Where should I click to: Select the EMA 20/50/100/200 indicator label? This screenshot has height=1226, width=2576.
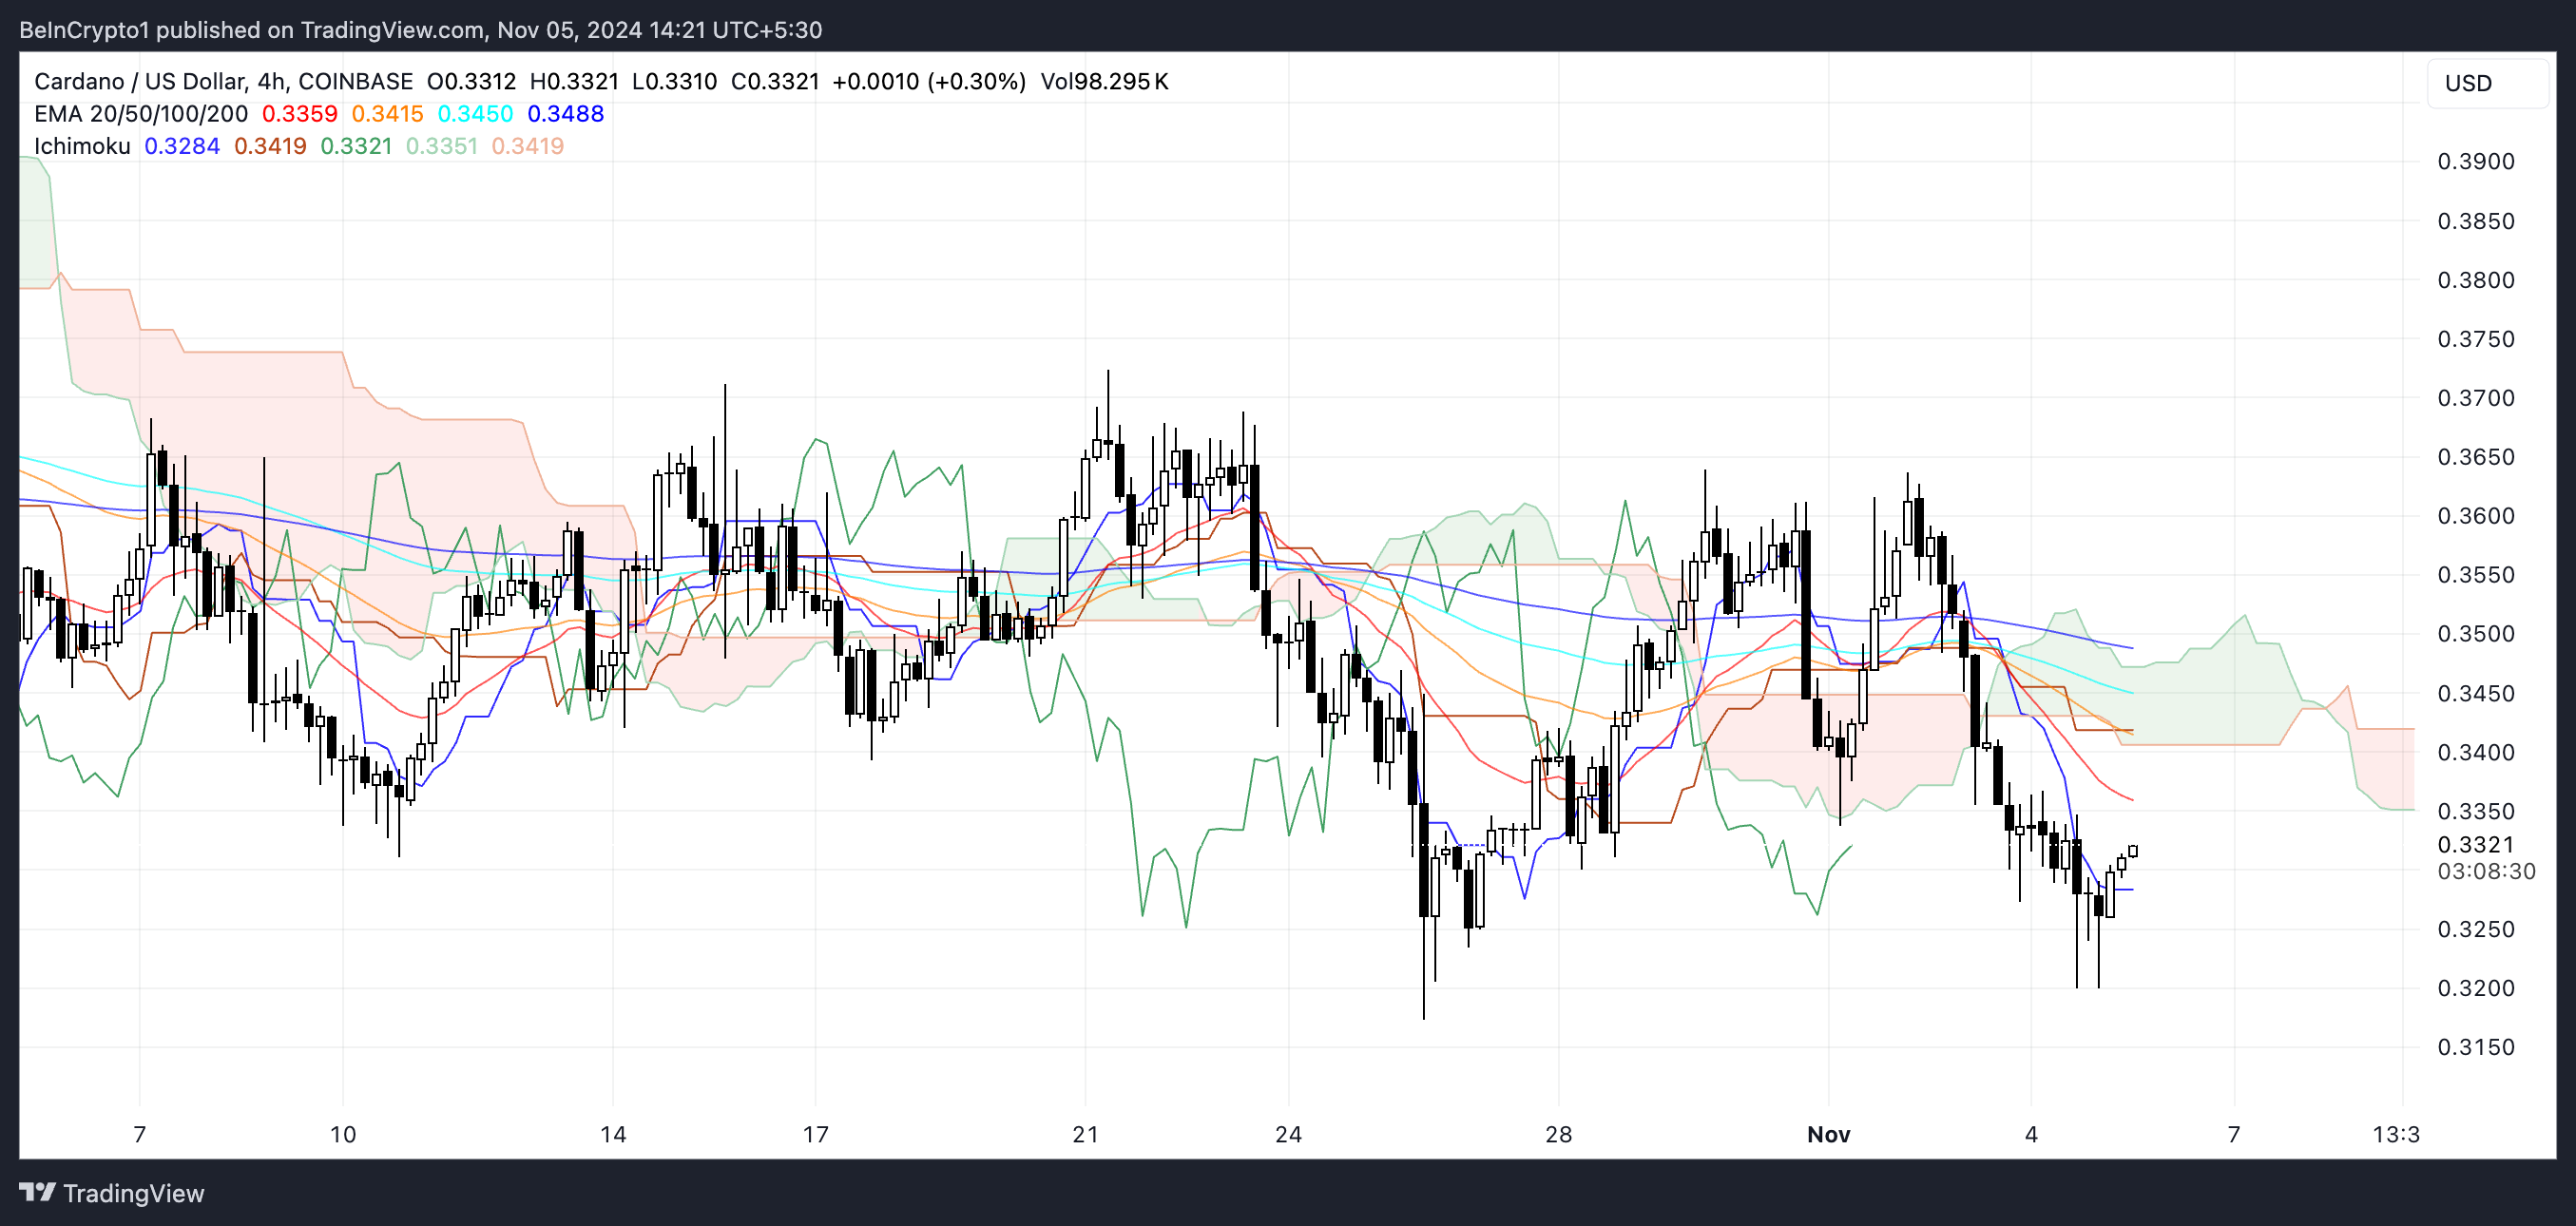[x=140, y=114]
